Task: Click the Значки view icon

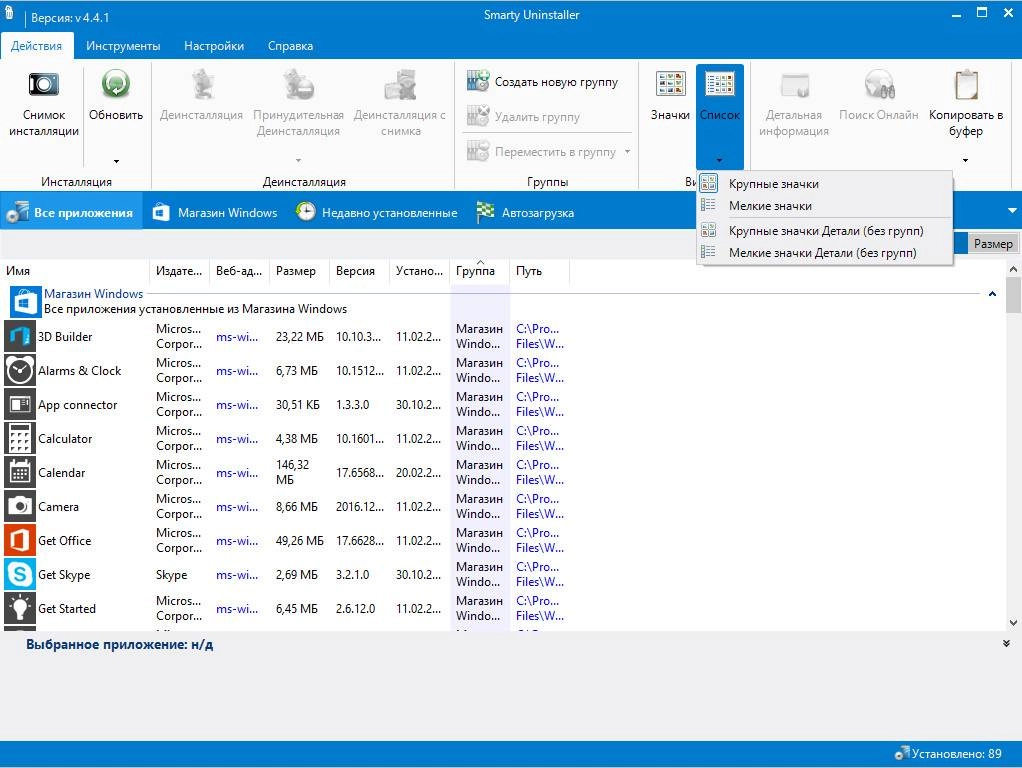Action: coord(670,84)
